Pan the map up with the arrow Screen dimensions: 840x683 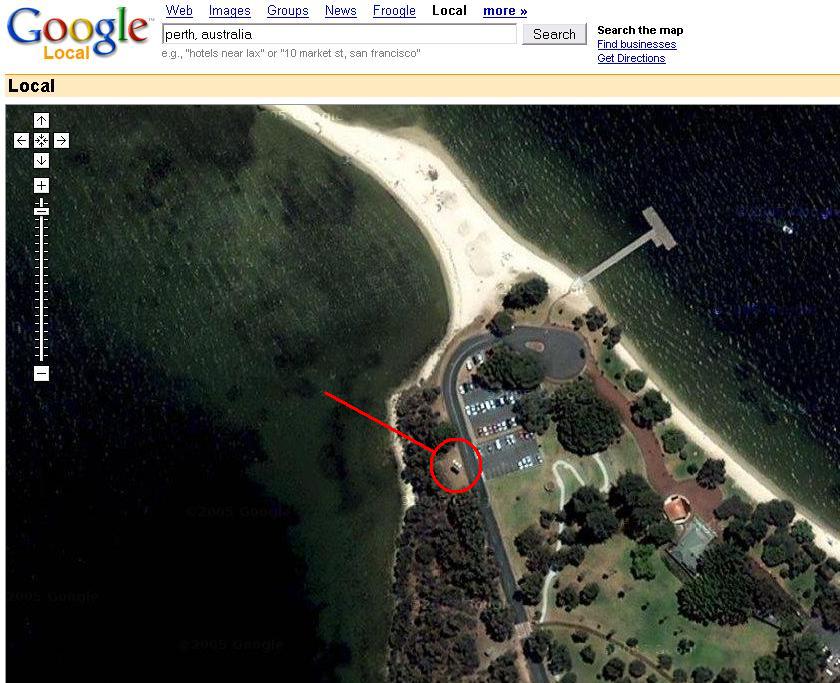[41, 121]
